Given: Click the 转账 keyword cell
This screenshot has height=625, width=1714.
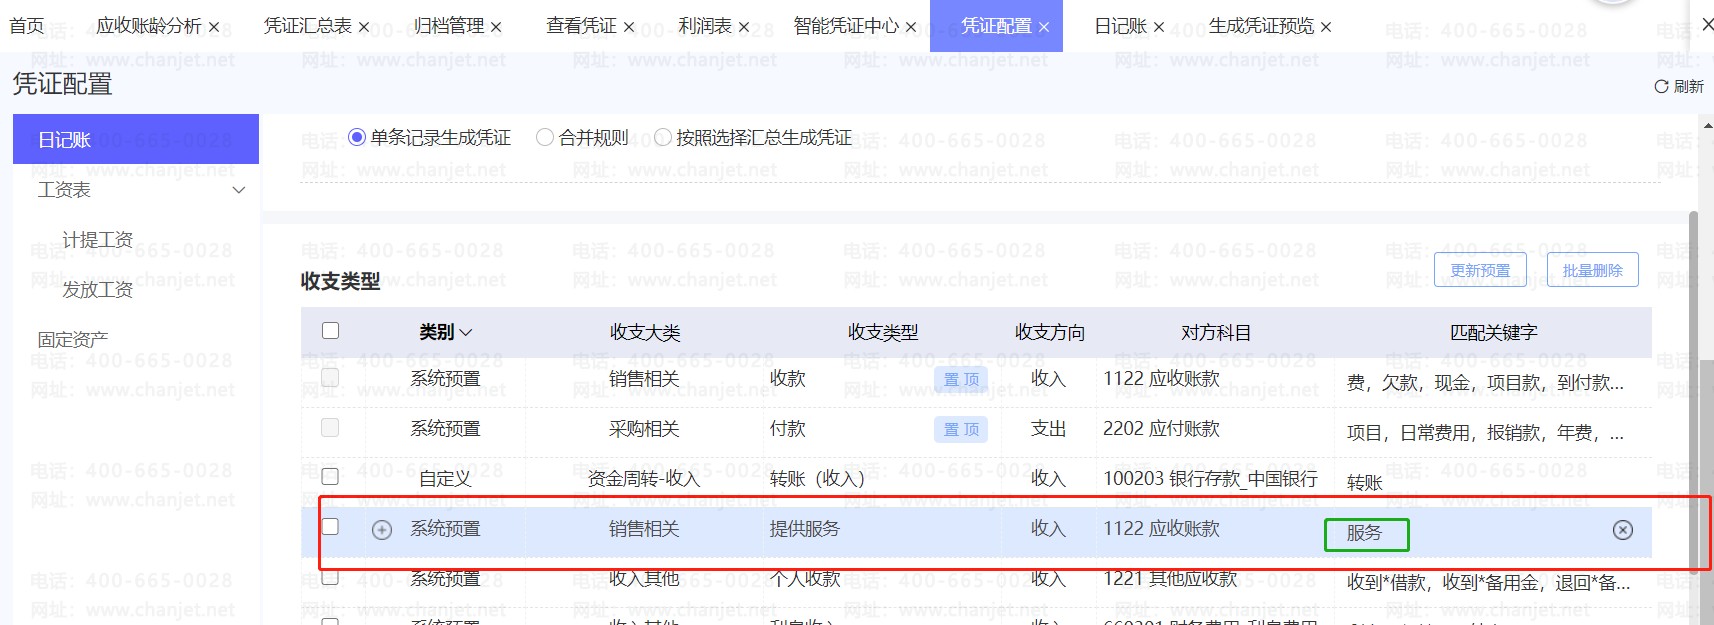Looking at the screenshot, I should (1365, 483).
